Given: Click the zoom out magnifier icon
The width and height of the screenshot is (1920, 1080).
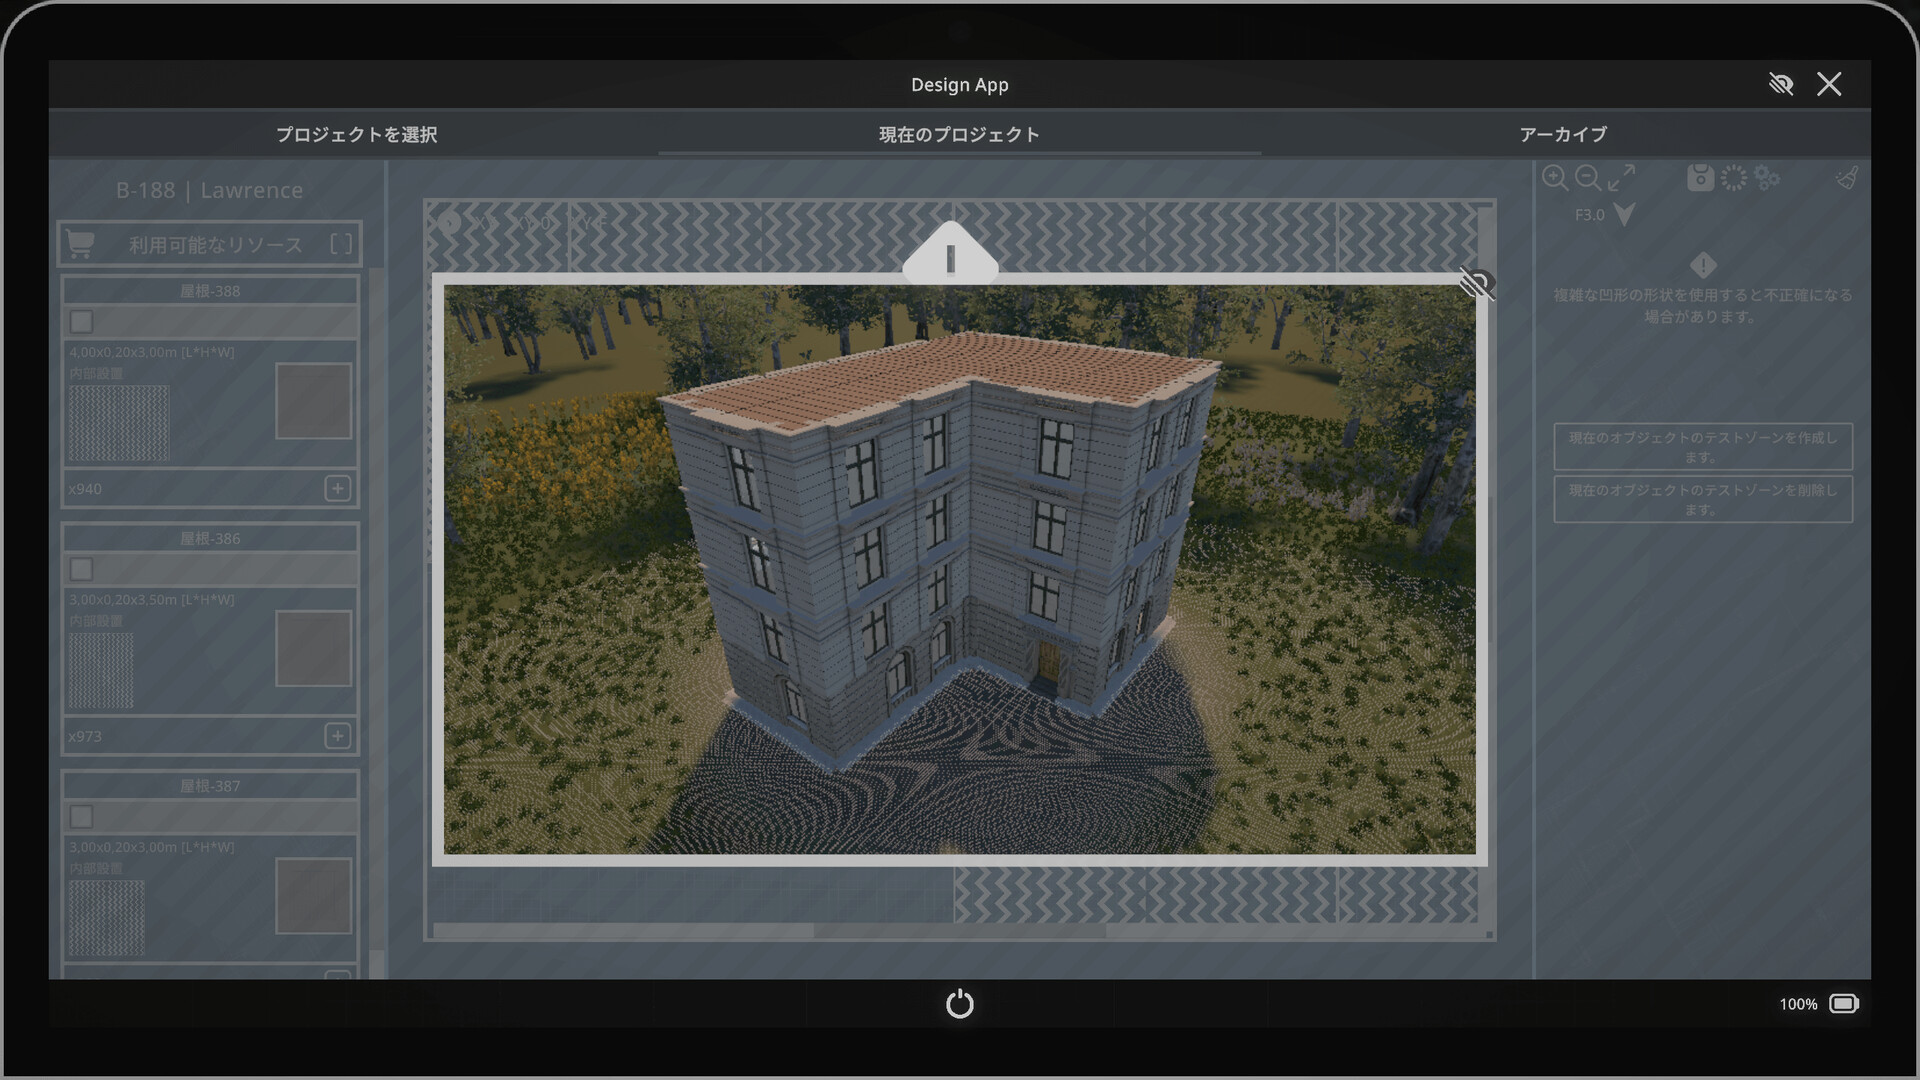Looking at the screenshot, I should [1587, 178].
